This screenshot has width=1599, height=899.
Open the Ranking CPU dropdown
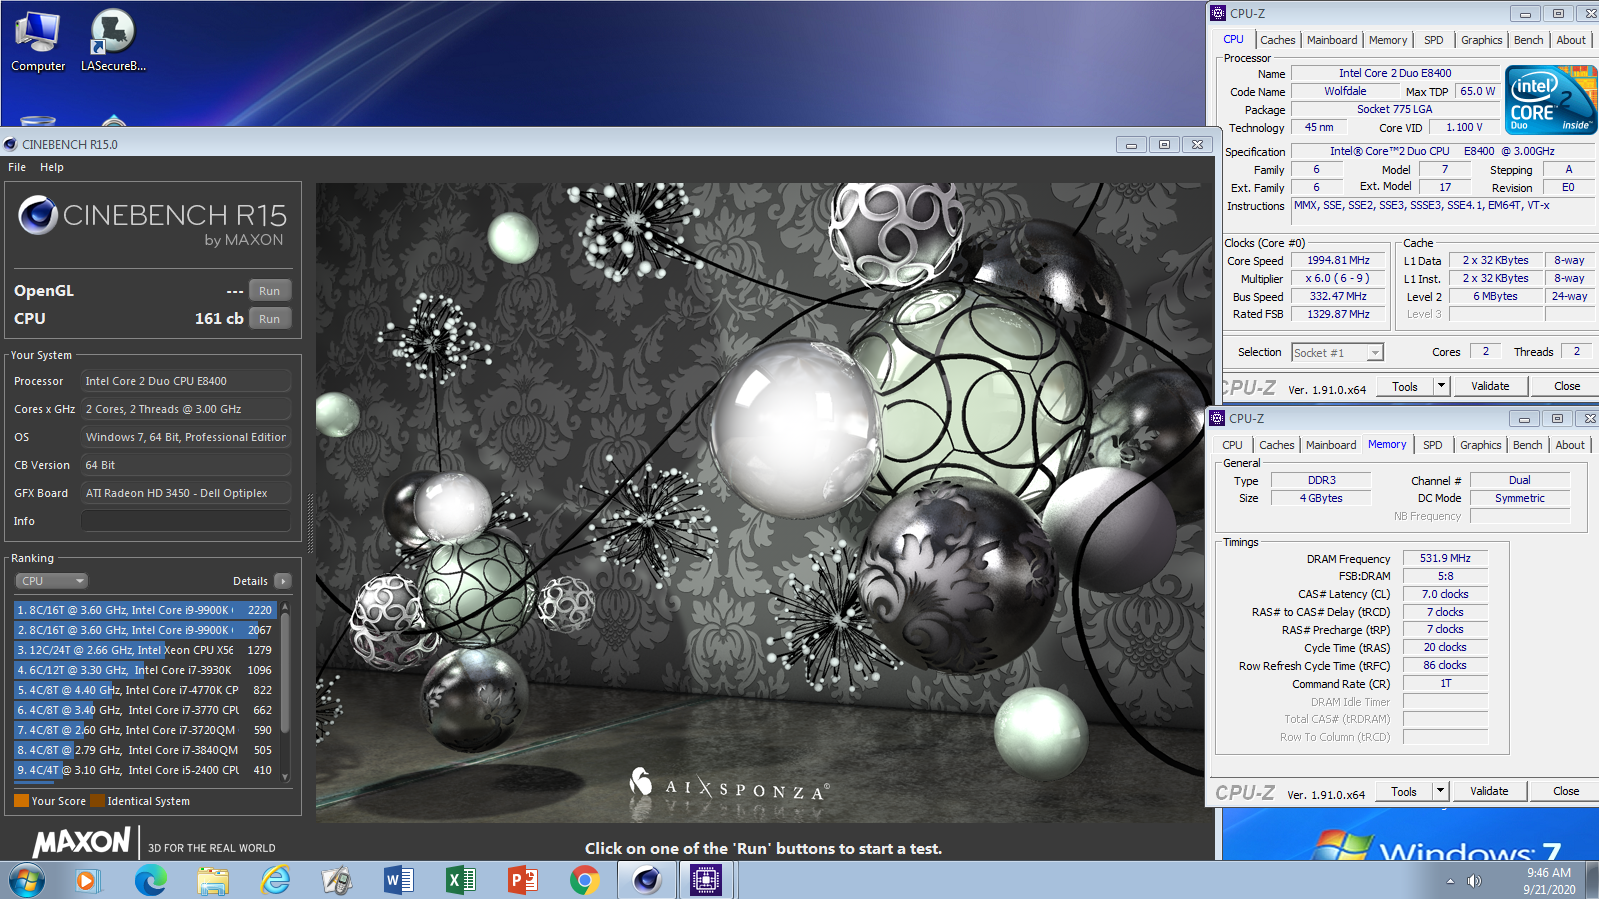pyautogui.click(x=51, y=581)
